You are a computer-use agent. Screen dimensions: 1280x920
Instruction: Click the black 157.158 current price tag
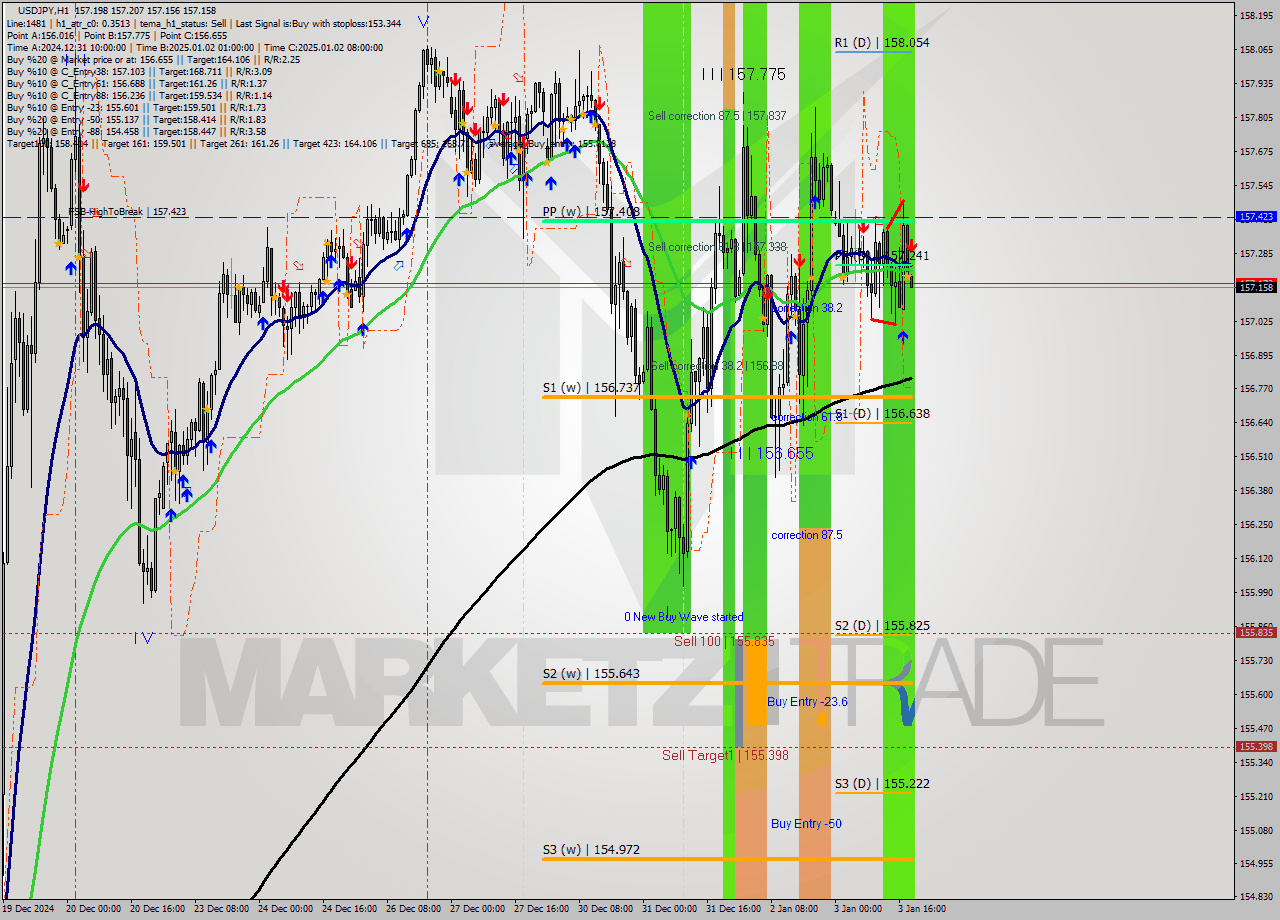[x=1256, y=287]
